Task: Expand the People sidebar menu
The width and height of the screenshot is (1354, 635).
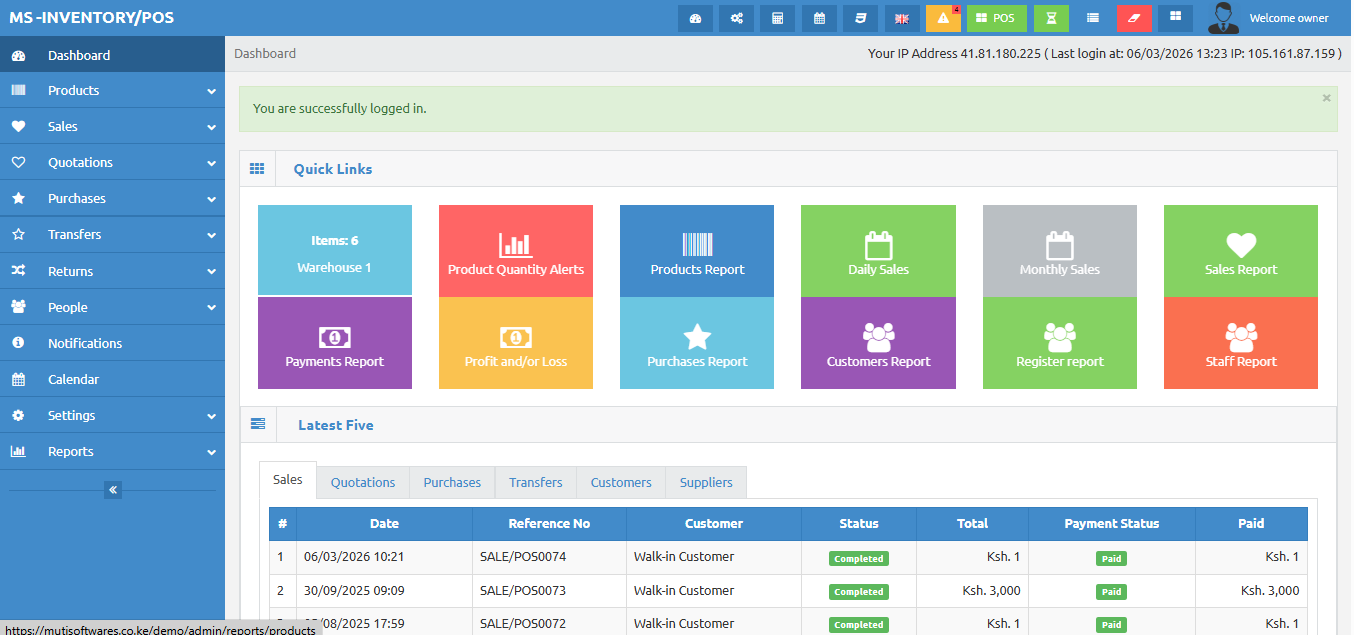Action: click(112, 307)
